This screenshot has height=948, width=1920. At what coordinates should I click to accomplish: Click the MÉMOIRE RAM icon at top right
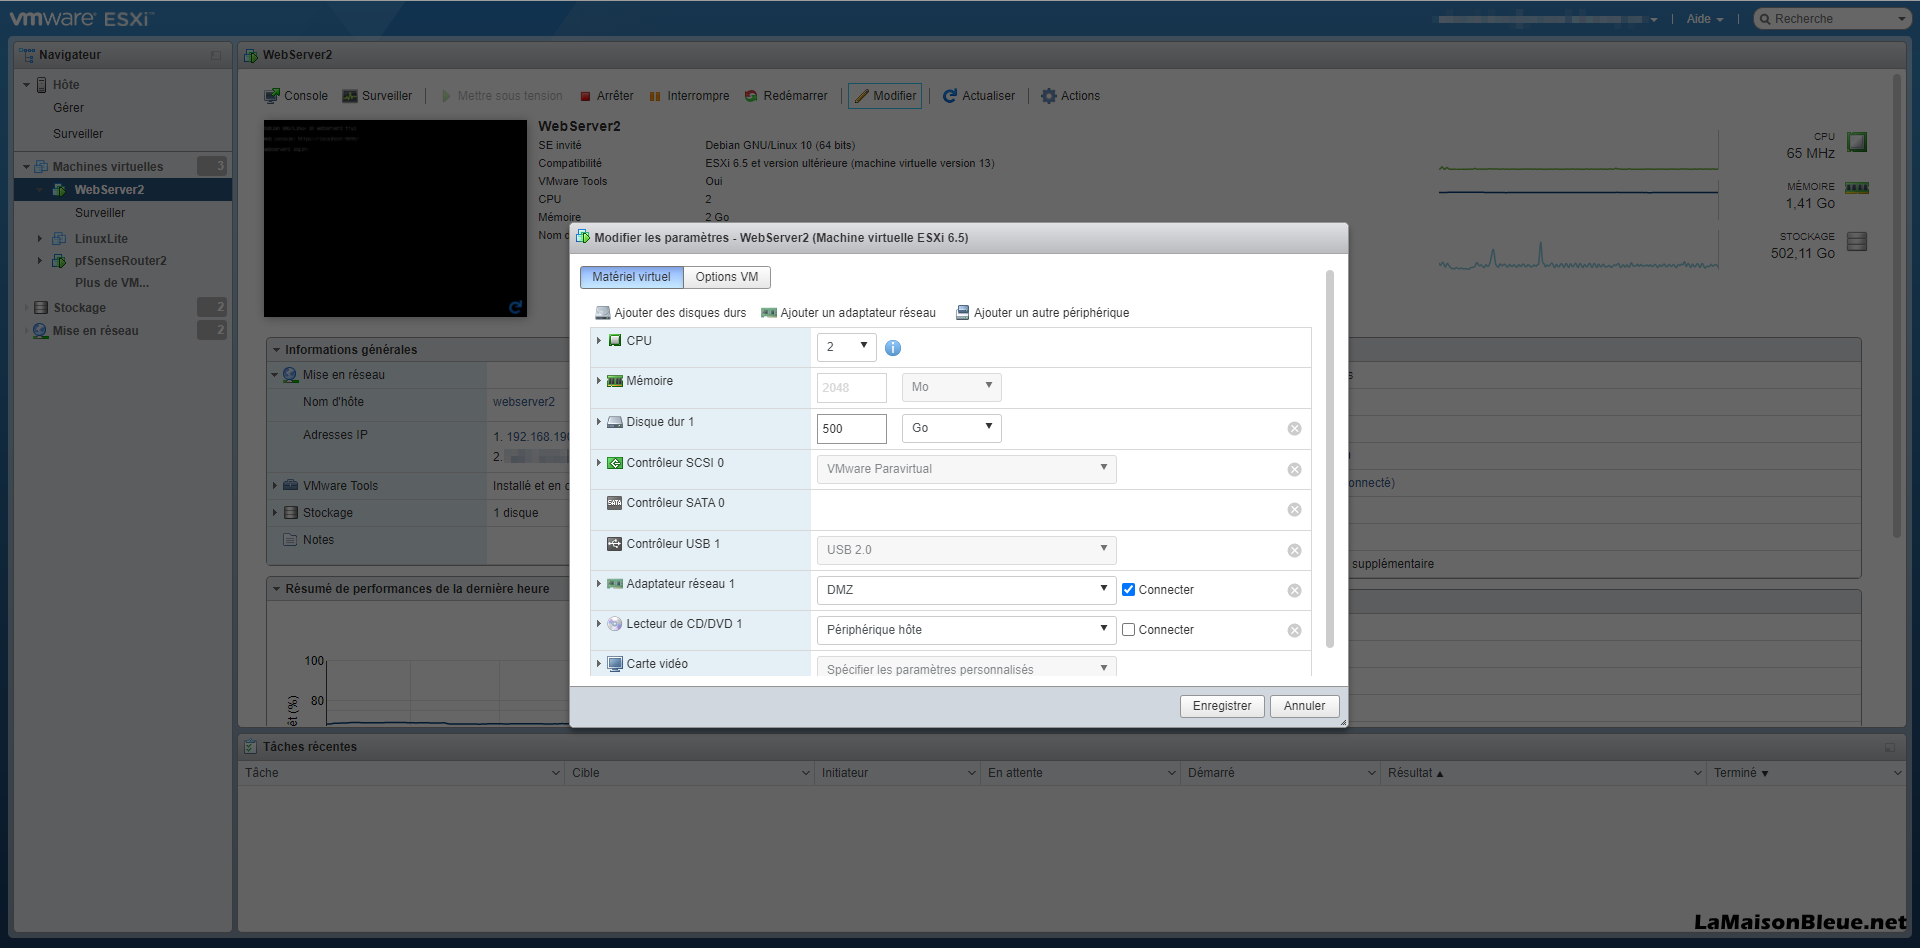tap(1857, 188)
